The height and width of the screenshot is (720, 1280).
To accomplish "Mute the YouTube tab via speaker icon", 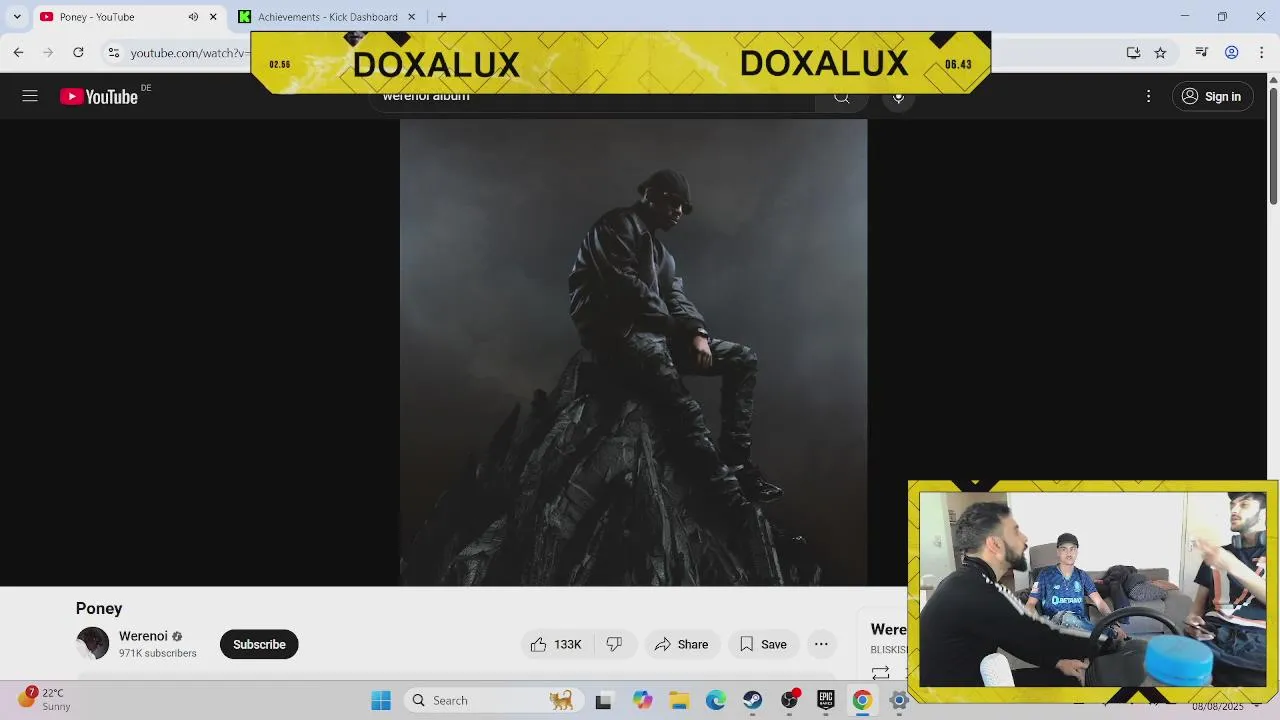I will 193,17.
